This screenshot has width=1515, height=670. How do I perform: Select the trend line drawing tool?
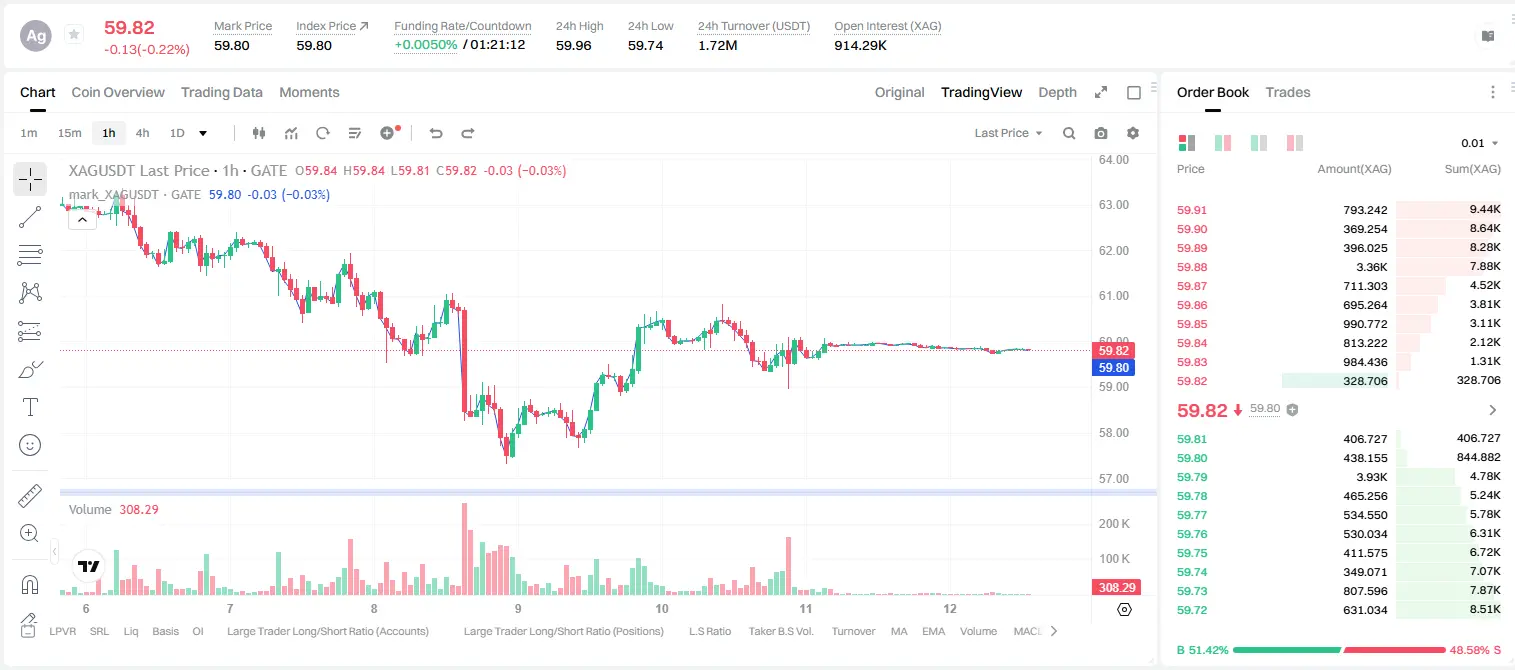30,217
